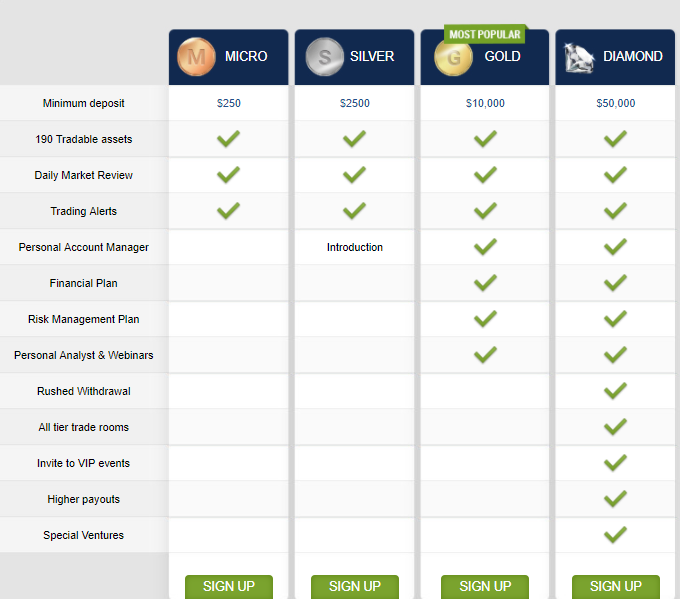Click Gold's Financial Plan checkmark
680x599 pixels.
[x=485, y=283]
